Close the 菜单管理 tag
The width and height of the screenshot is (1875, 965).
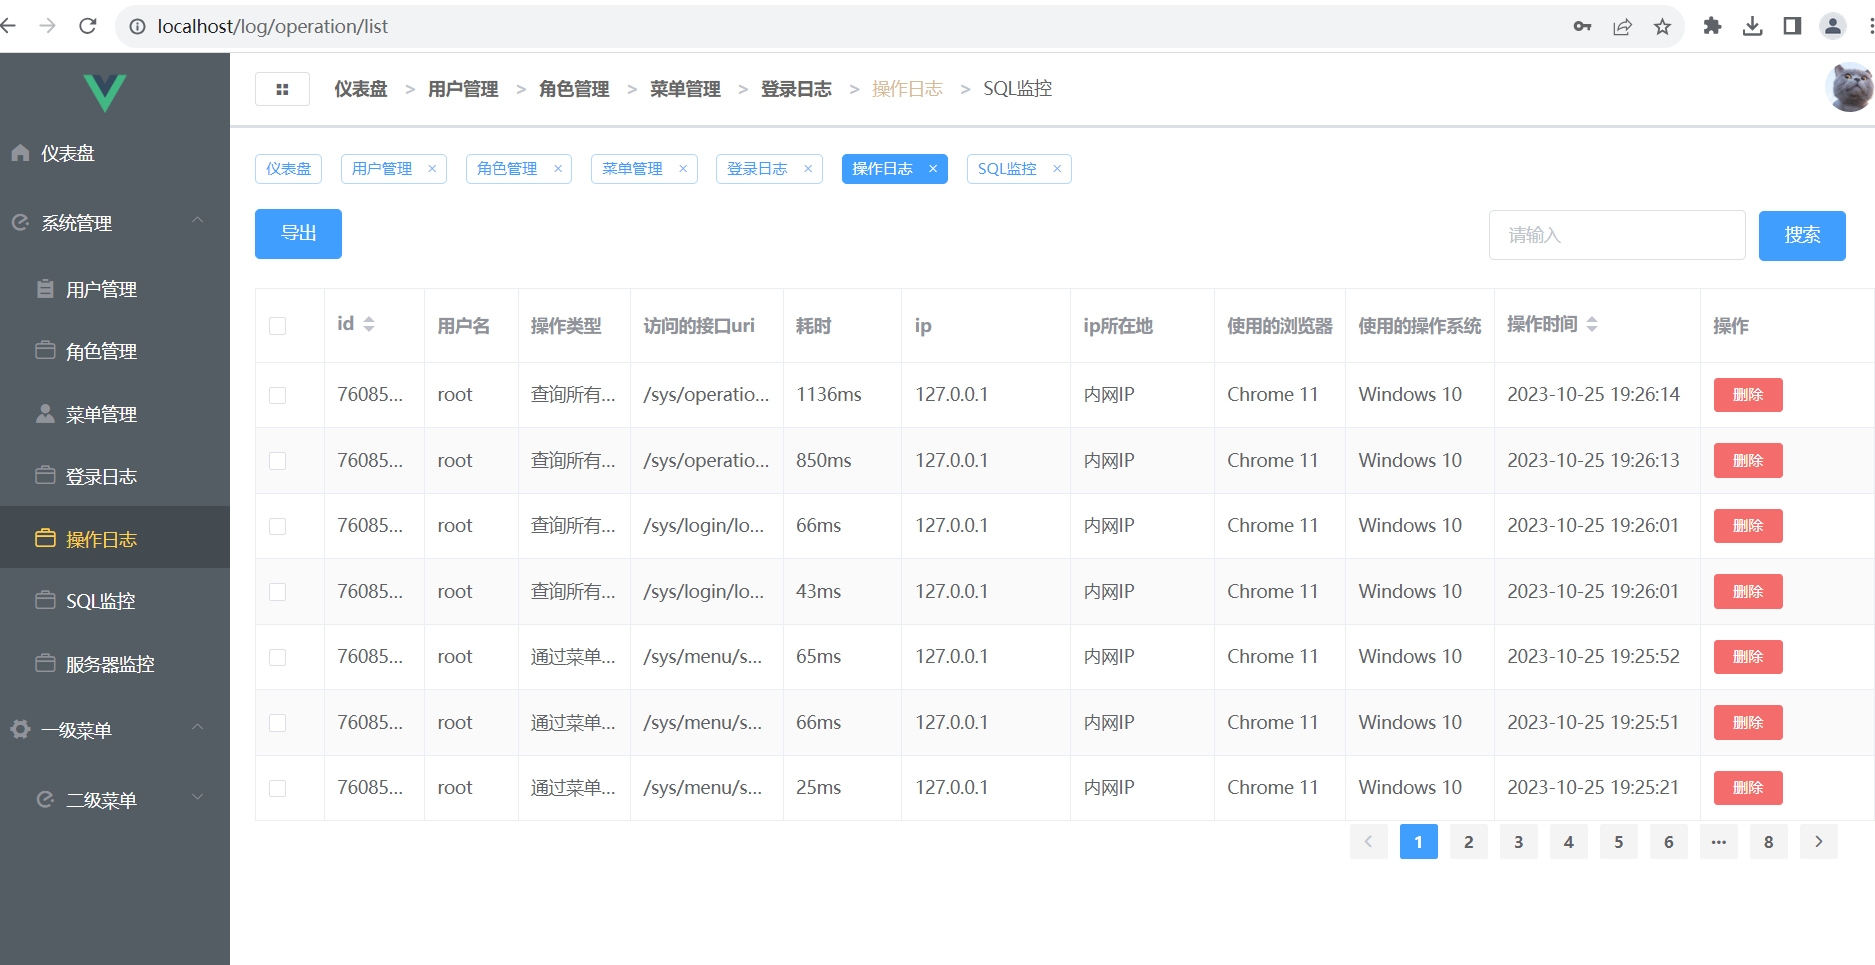[x=683, y=169]
